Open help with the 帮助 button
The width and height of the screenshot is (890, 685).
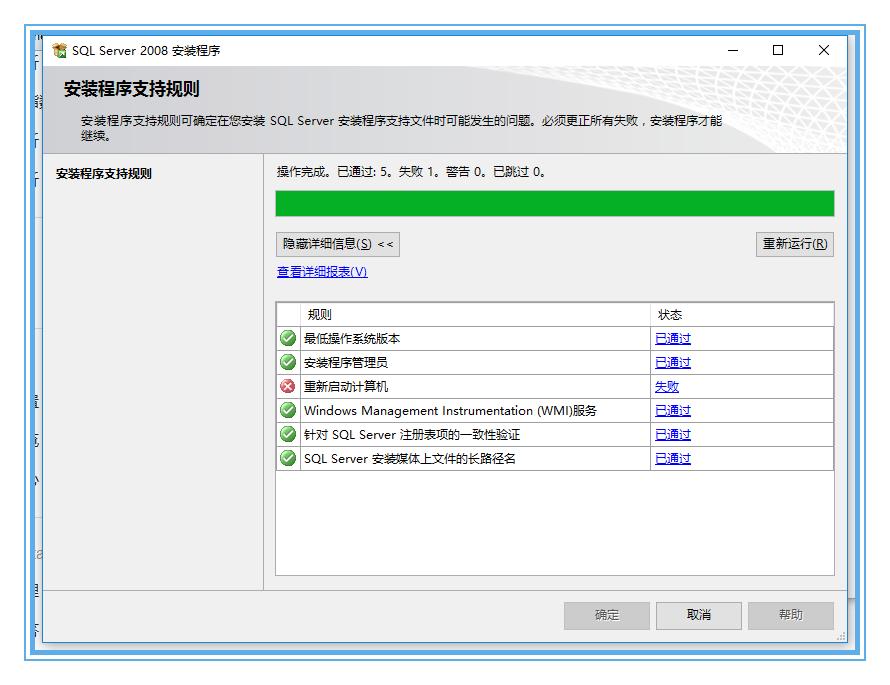tap(791, 615)
